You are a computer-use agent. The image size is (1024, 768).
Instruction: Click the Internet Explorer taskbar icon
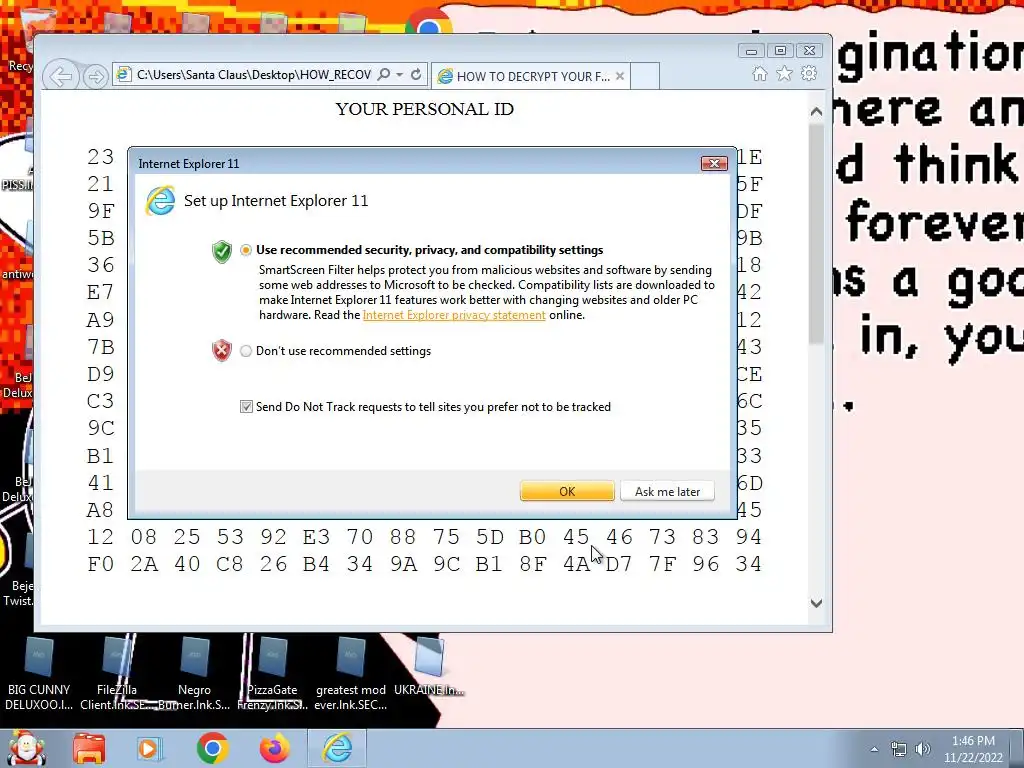tap(337, 748)
